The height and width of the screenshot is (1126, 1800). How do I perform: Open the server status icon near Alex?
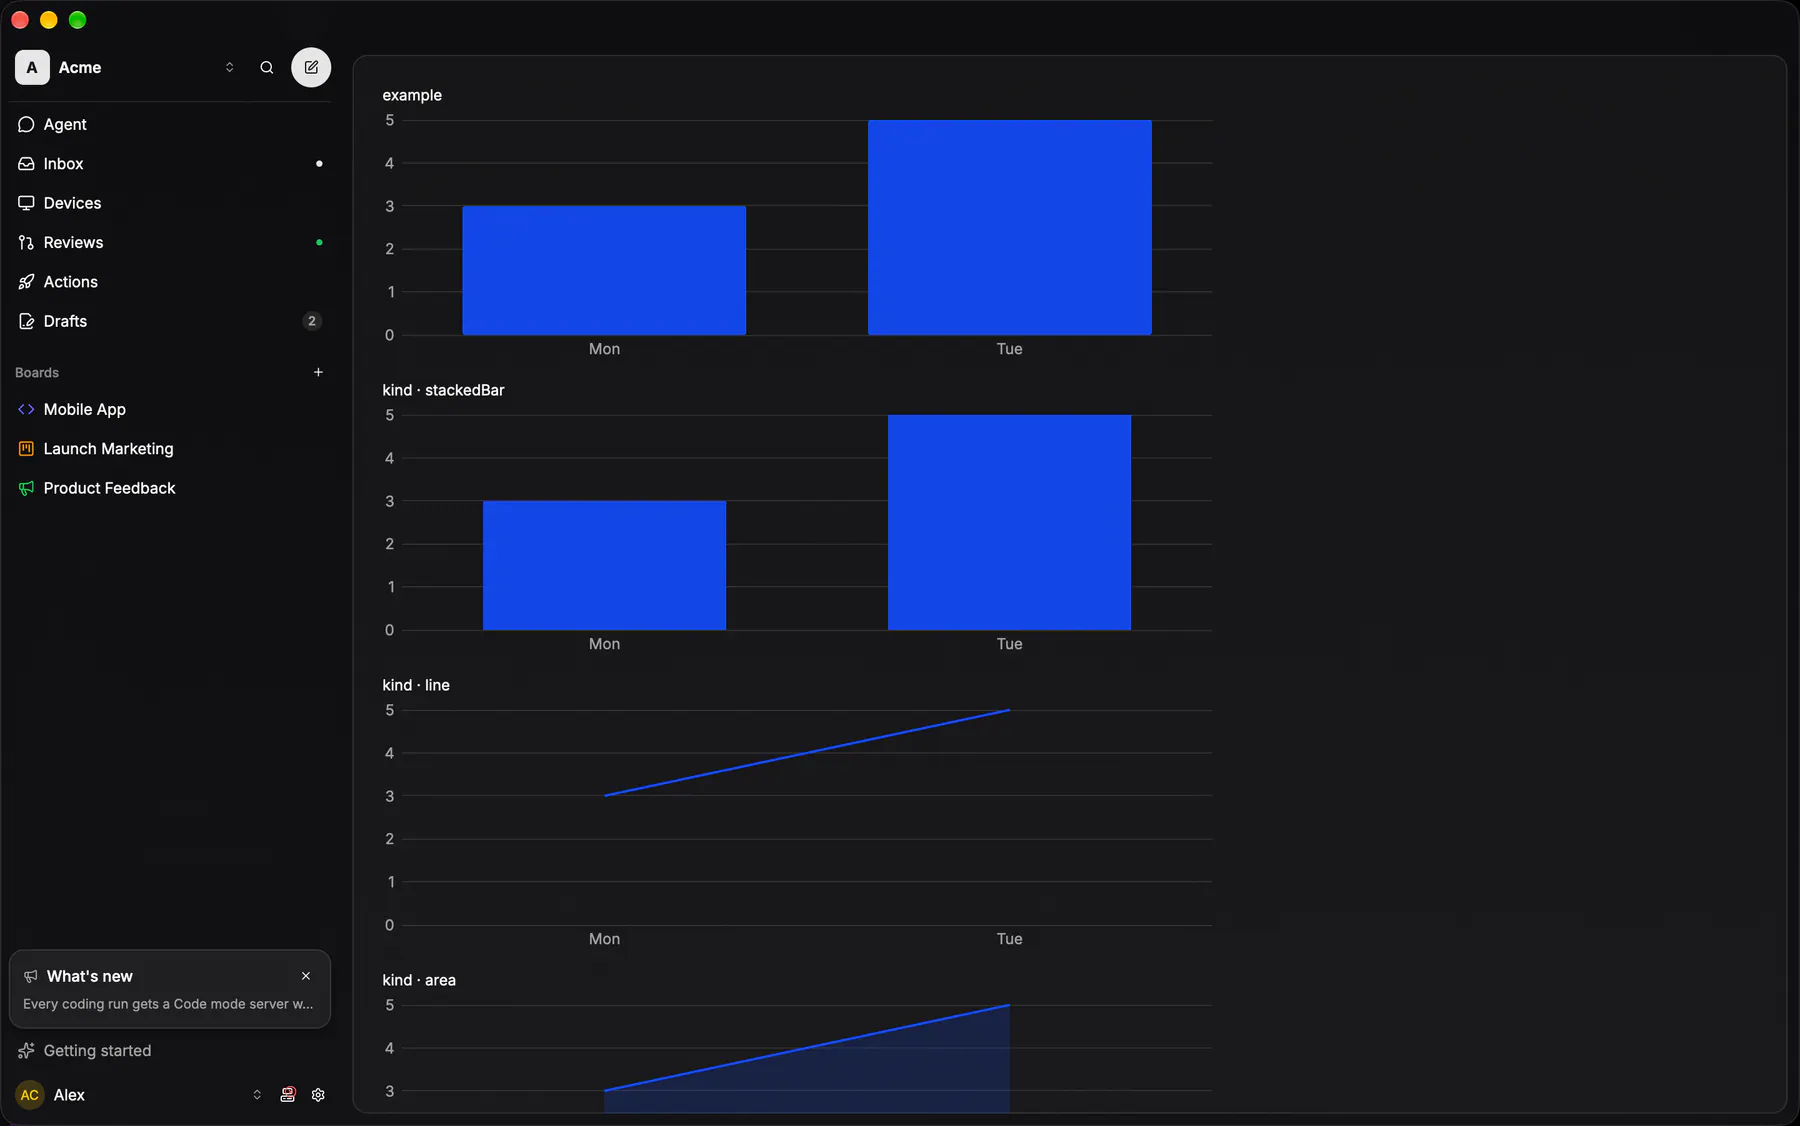pos(288,1095)
